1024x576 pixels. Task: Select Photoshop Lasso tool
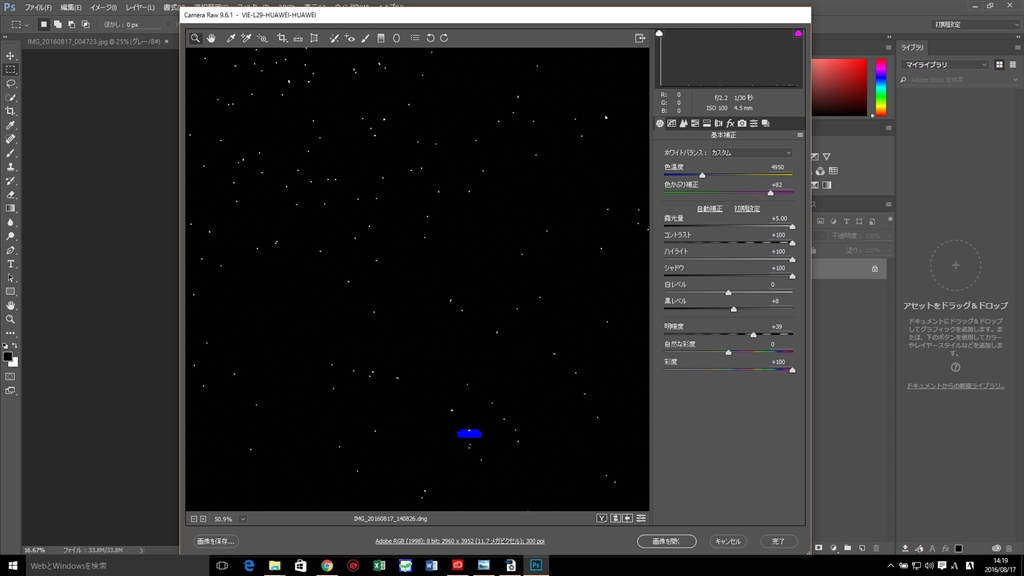coord(10,84)
